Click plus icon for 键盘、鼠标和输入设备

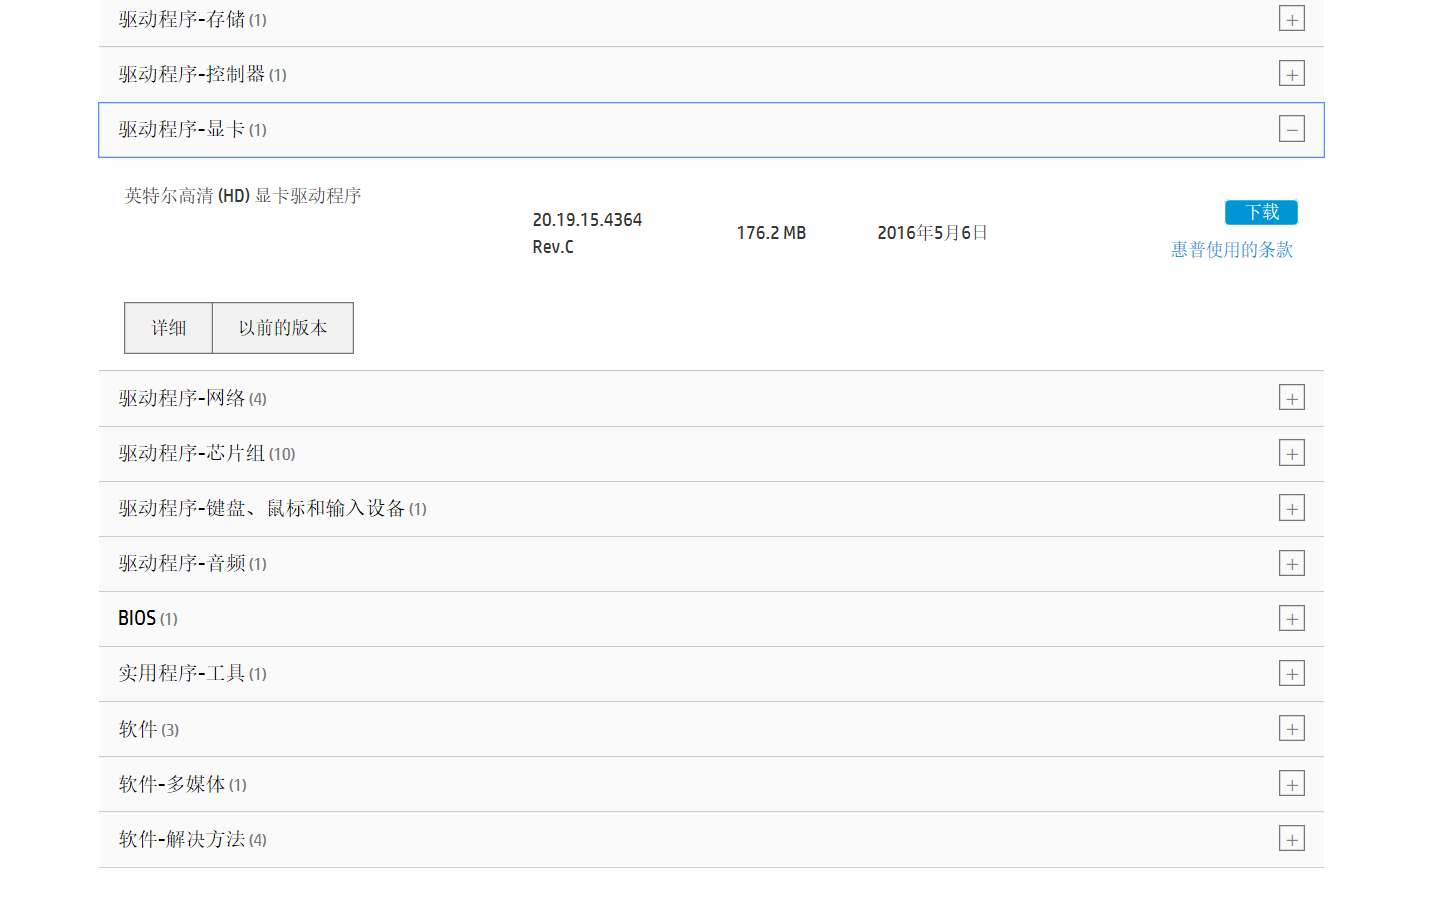coord(1291,508)
